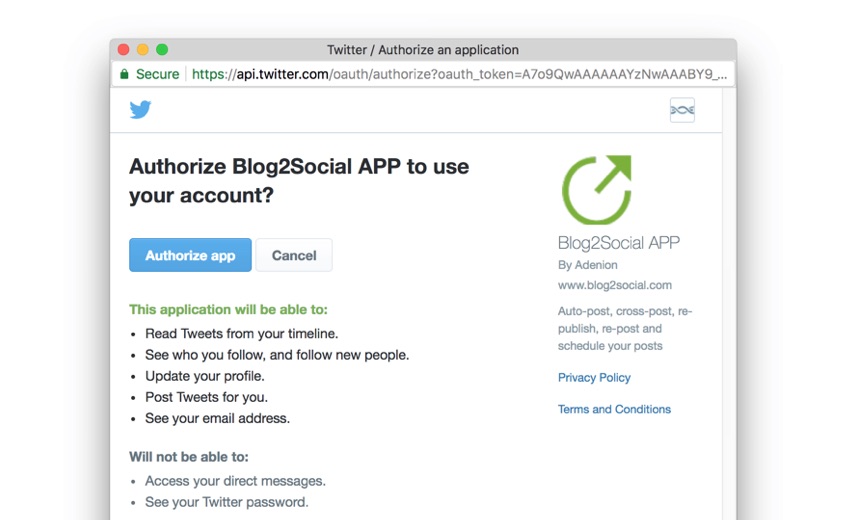Click the account avatar icon at top right
This screenshot has width=850, height=520.
pos(682,110)
